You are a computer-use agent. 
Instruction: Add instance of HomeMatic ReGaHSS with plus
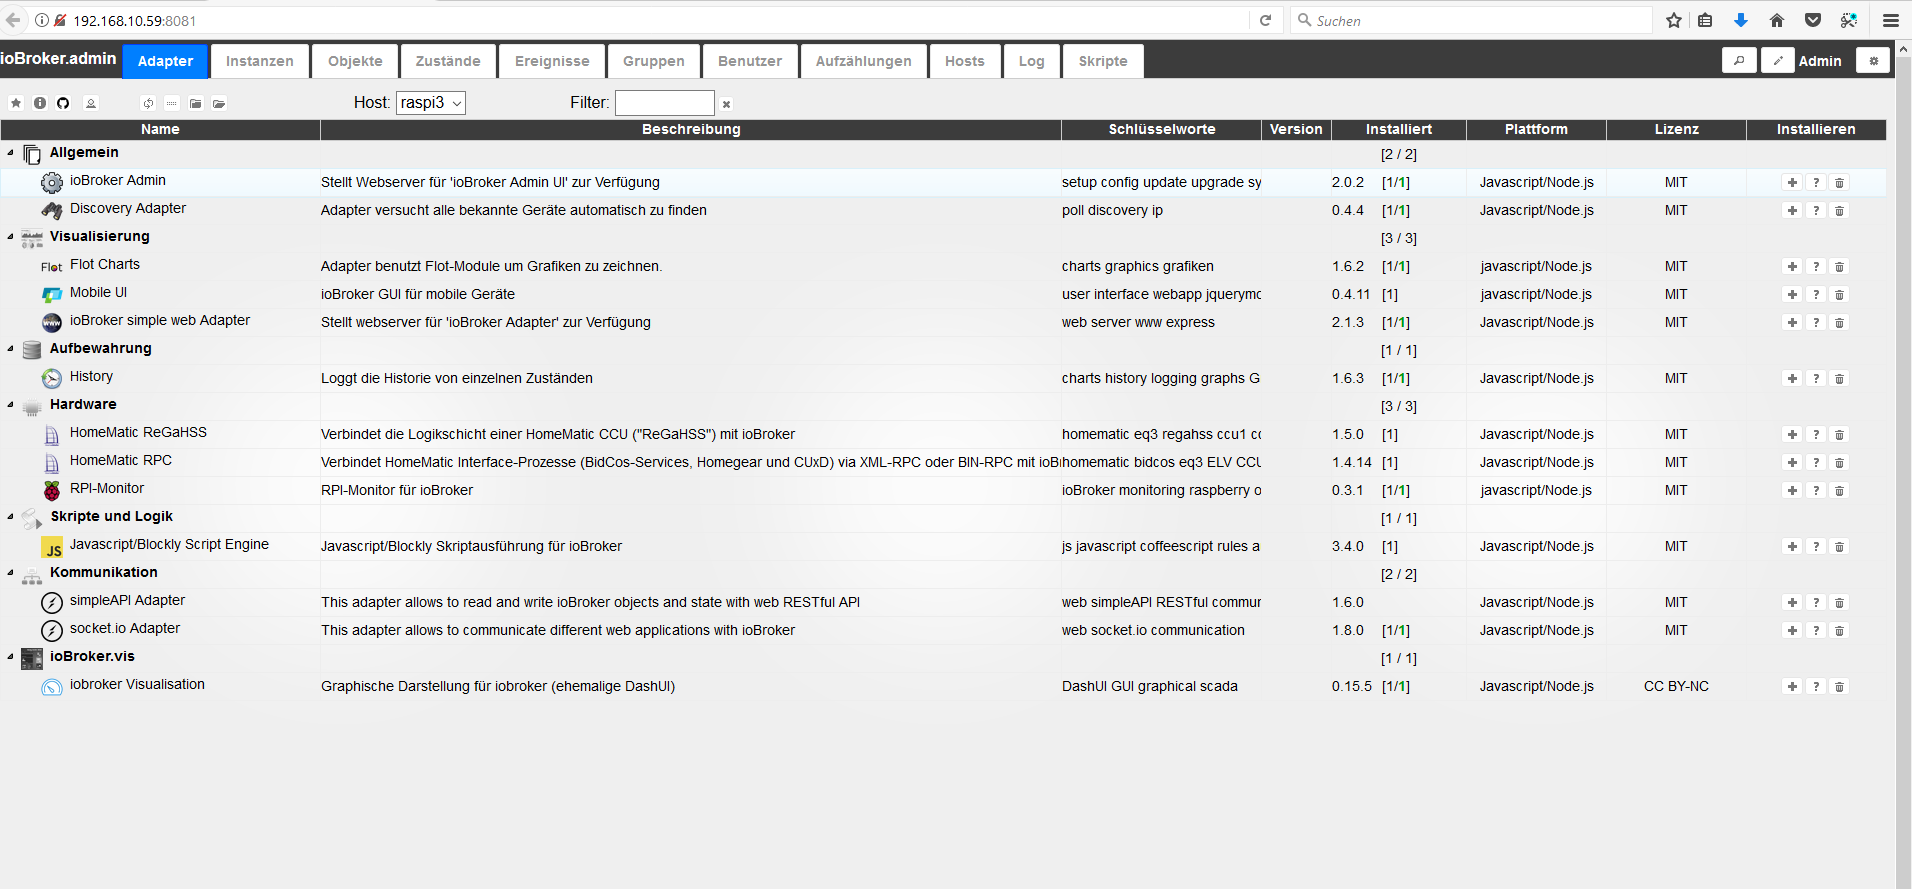coord(1792,434)
